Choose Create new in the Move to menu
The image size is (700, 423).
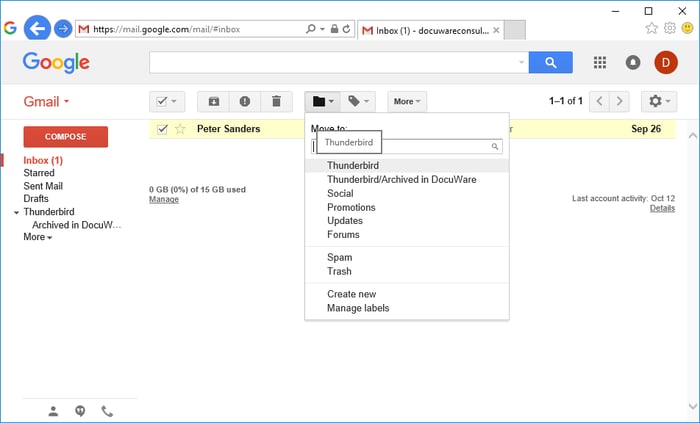pos(351,294)
